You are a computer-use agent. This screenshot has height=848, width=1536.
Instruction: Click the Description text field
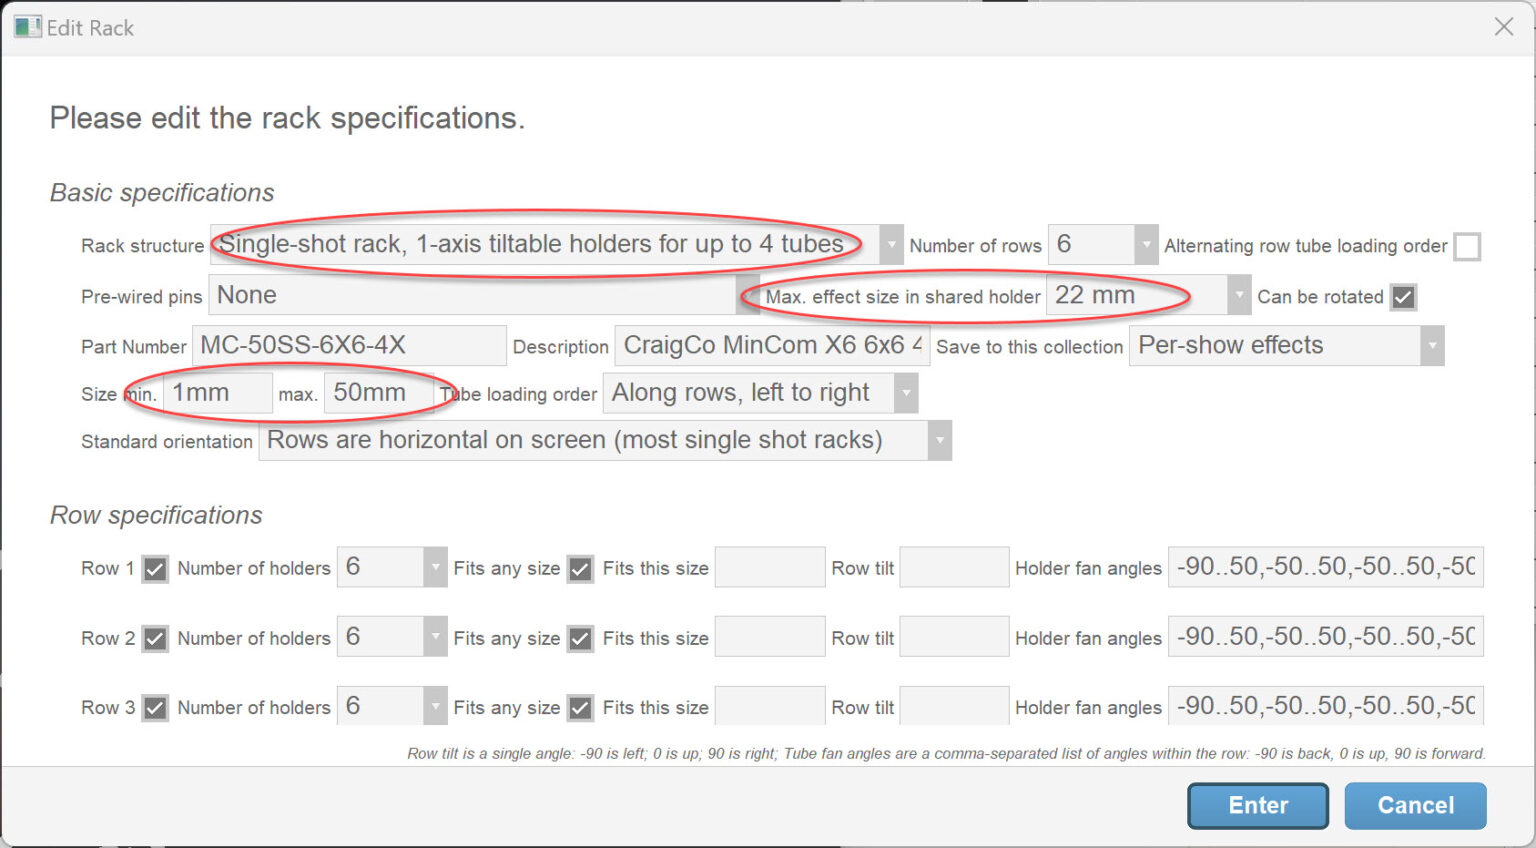(771, 346)
